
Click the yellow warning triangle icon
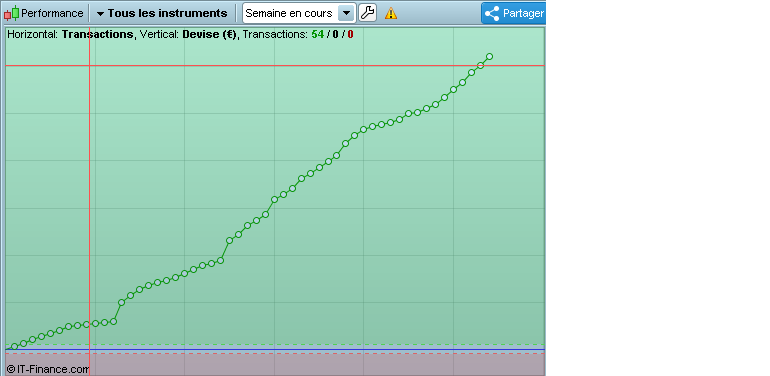(x=391, y=13)
